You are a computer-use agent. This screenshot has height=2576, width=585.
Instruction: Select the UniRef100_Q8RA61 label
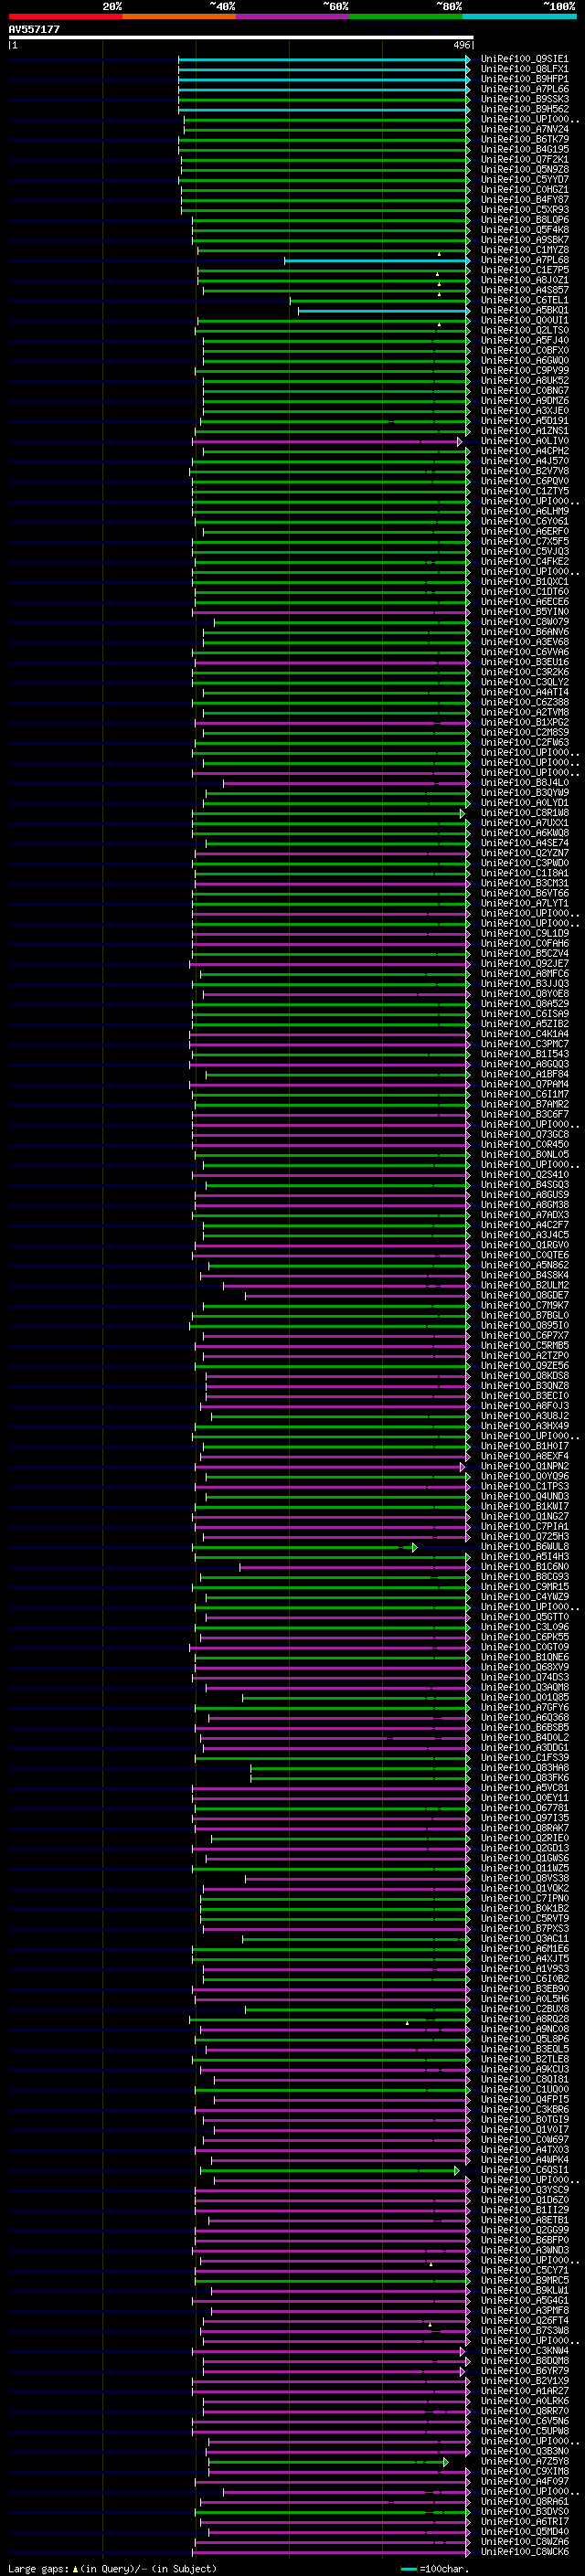pyautogui.click(x=524, y=2501)
